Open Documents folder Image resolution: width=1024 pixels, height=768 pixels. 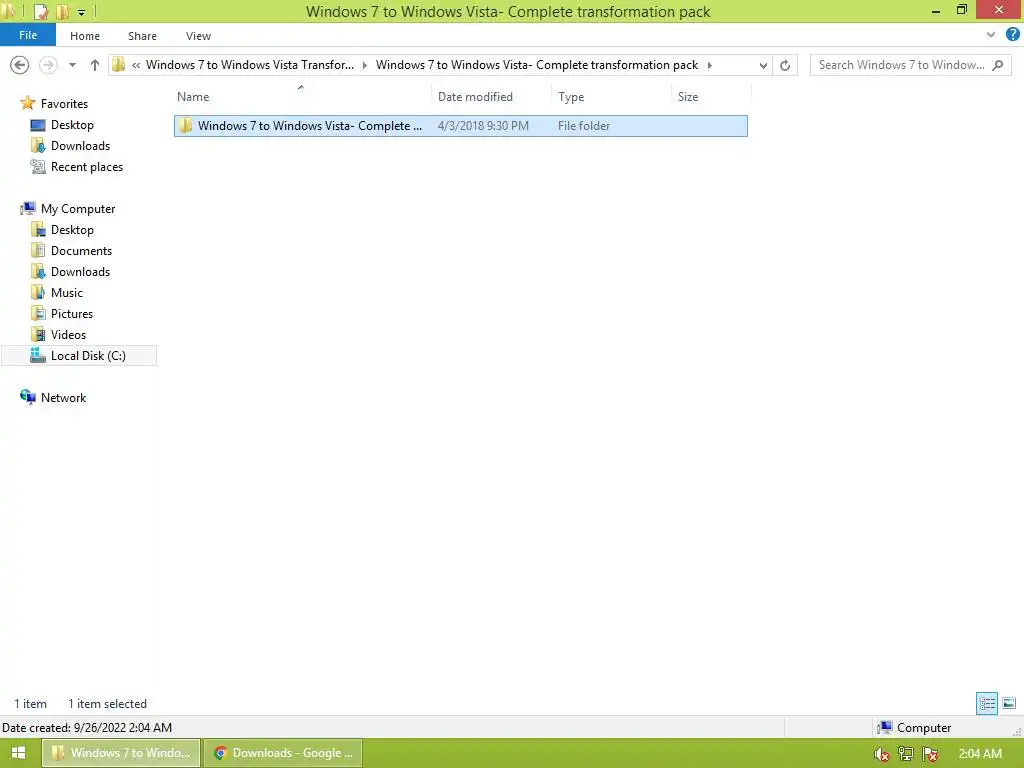point(81,251)
